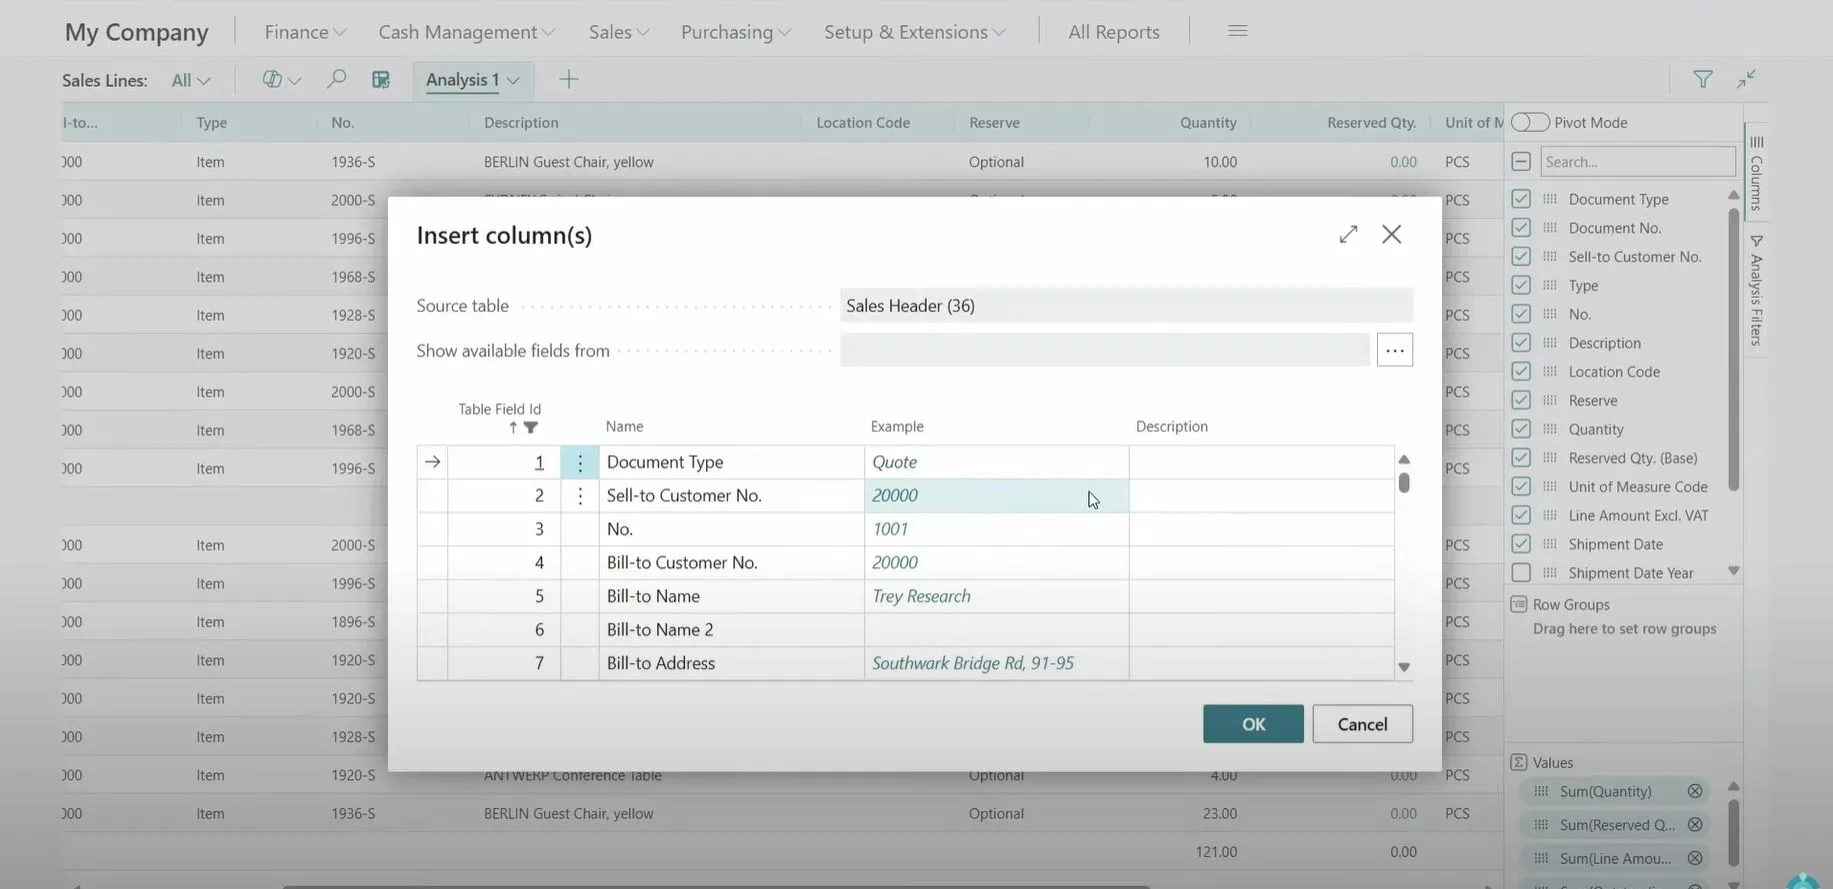Open the Analysis Filters side panel

pos(1756,290)
